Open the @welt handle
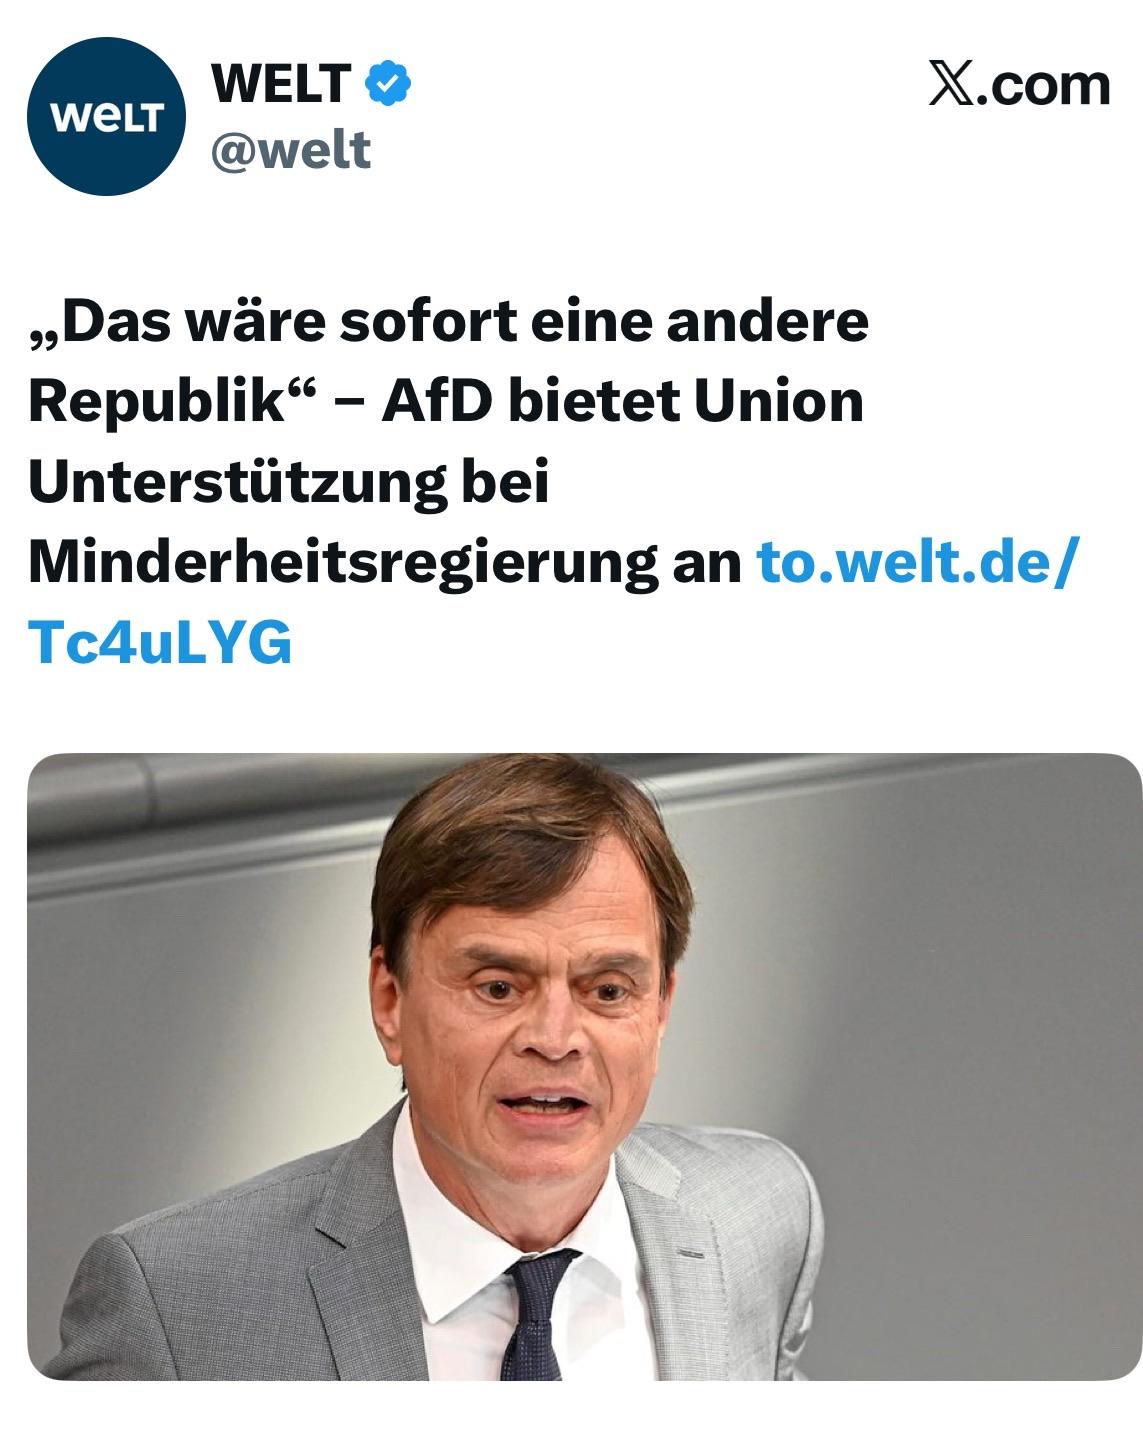Viewport: 1143px width, 1445px height. 290,150
